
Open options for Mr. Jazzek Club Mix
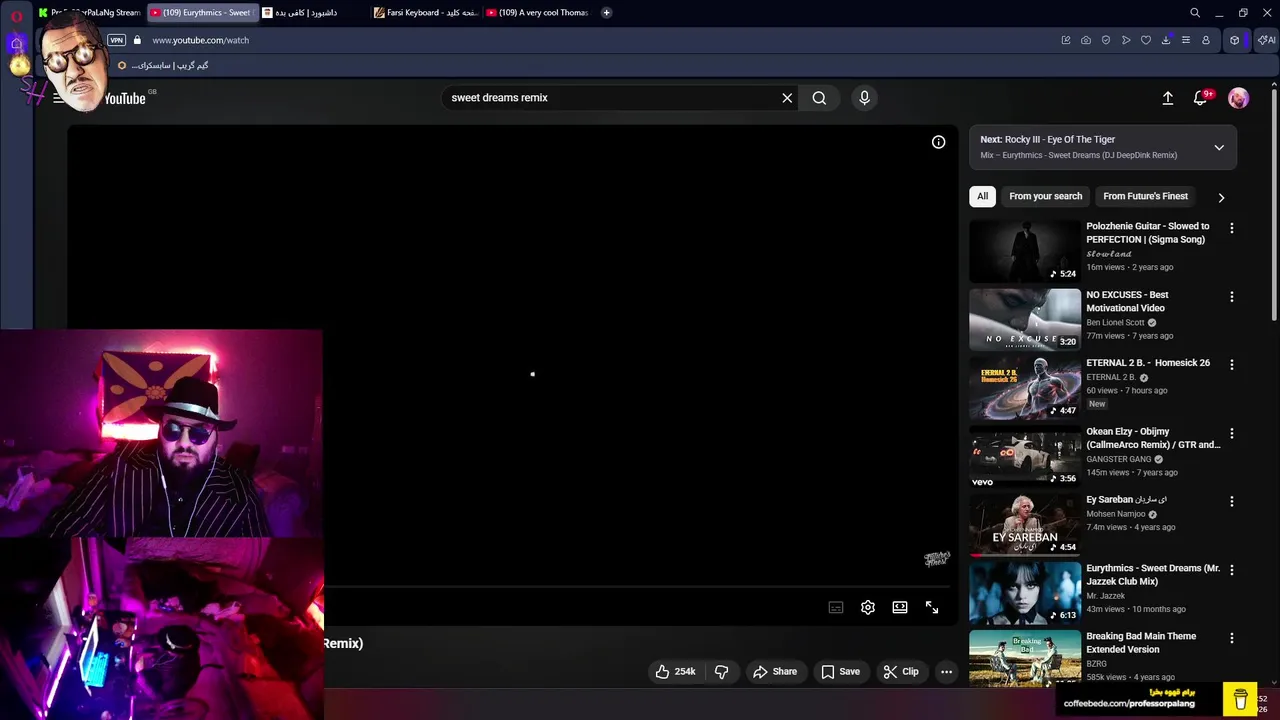click(1232, 570)
